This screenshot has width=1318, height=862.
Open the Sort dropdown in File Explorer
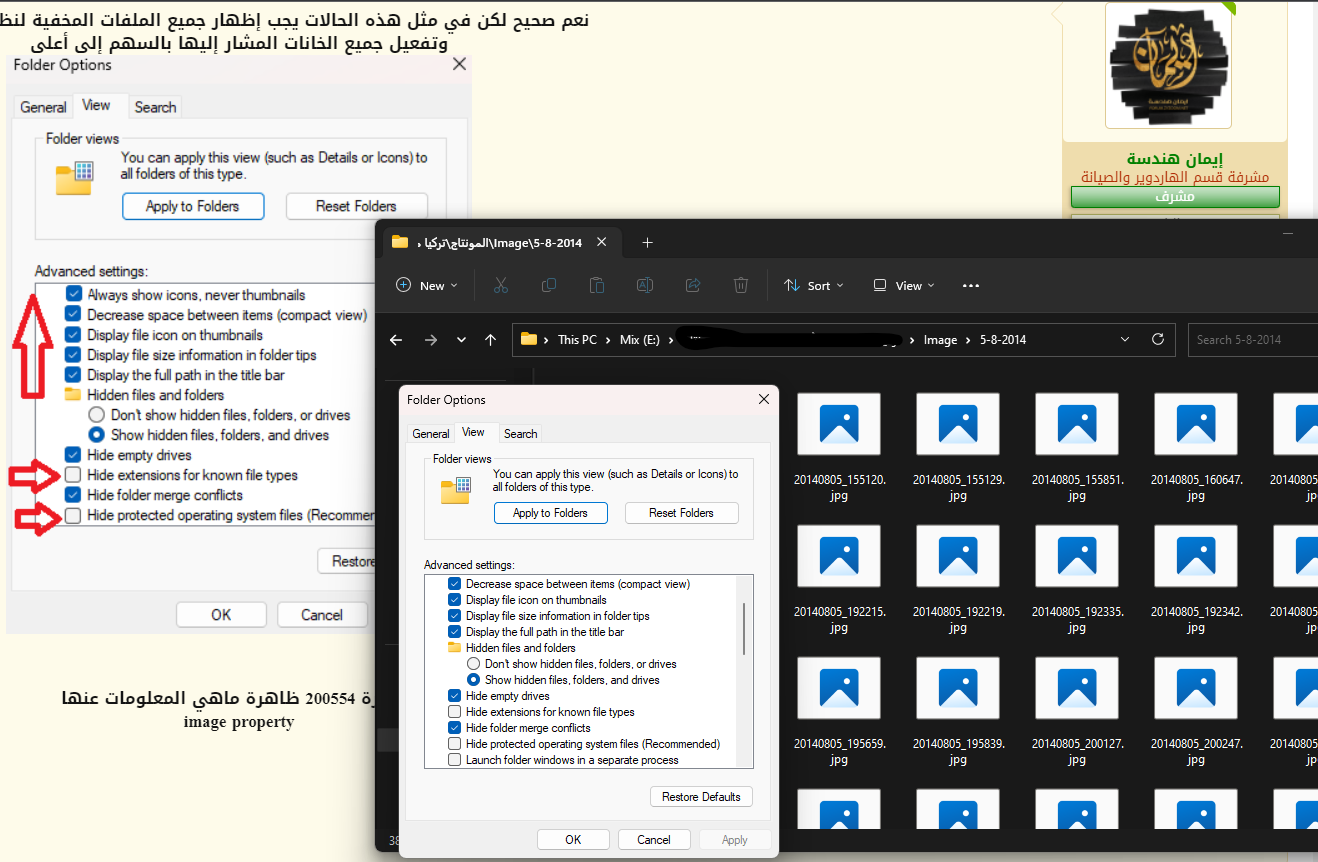coord(813,285)
